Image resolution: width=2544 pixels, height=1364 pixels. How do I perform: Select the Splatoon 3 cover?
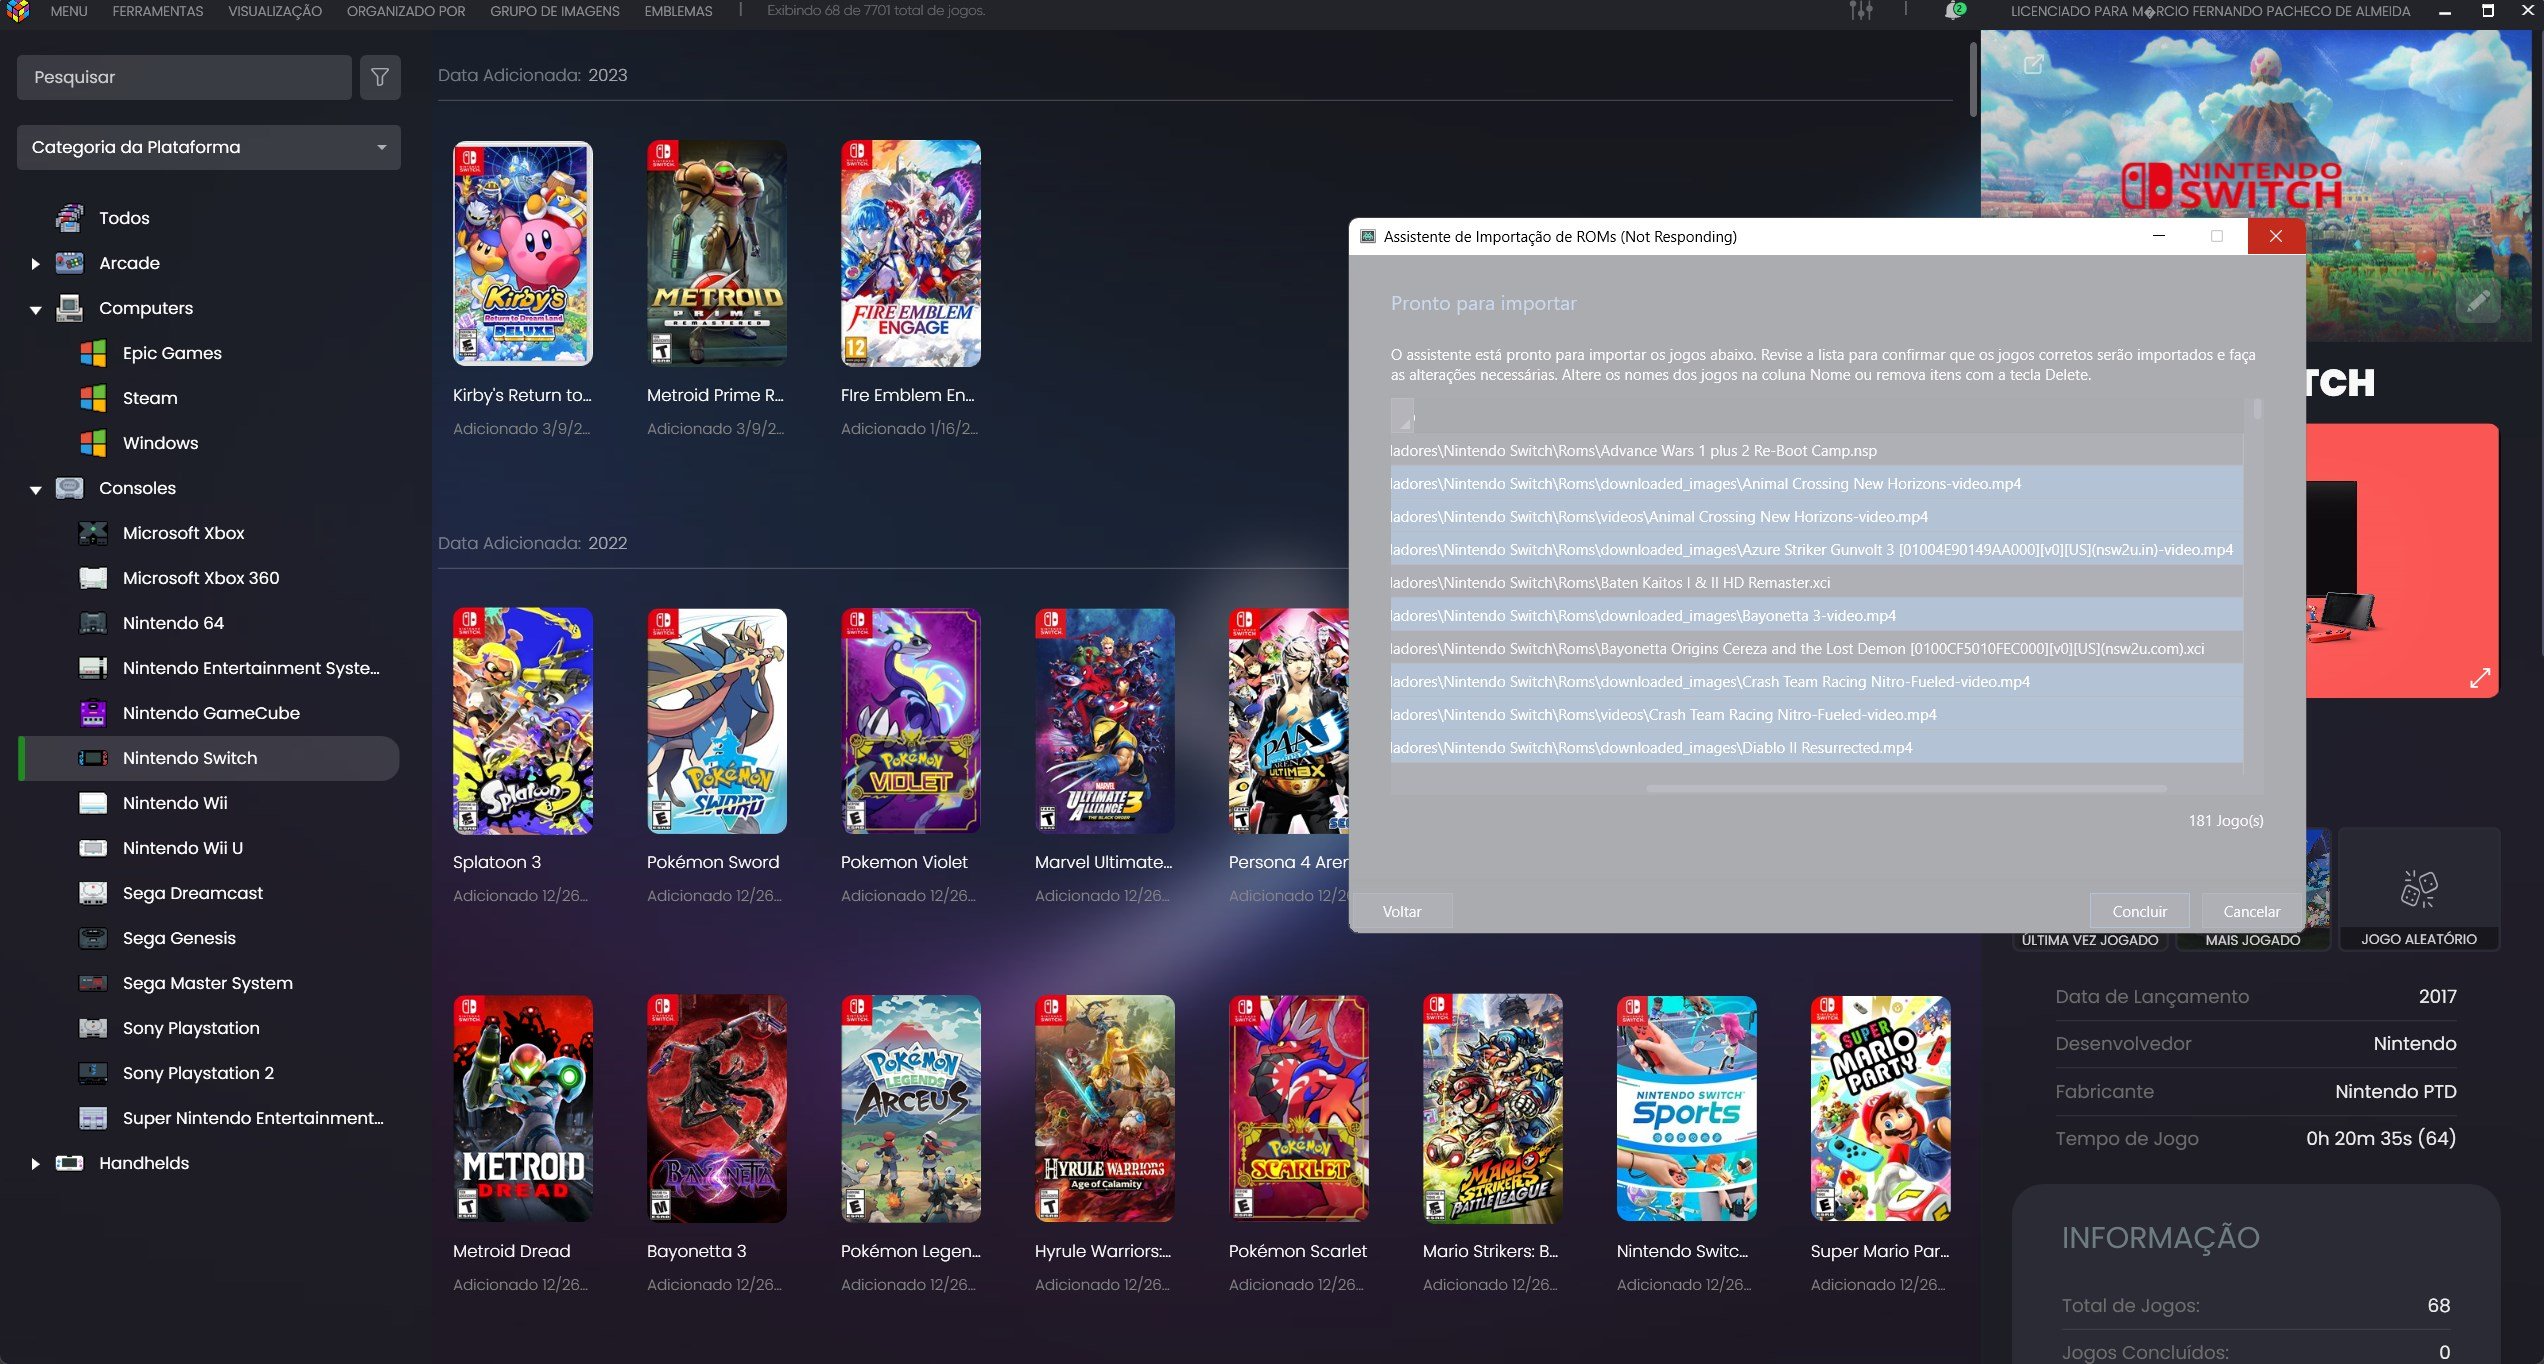click(522, 721)
